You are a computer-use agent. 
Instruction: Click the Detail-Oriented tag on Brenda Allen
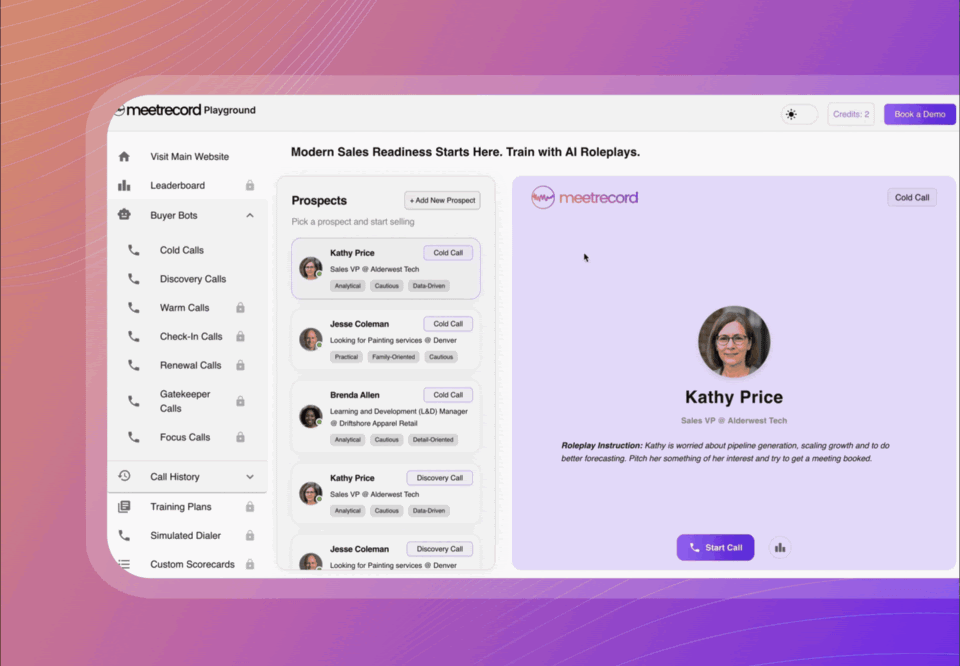pyautogui.click(x=433, y=440)
